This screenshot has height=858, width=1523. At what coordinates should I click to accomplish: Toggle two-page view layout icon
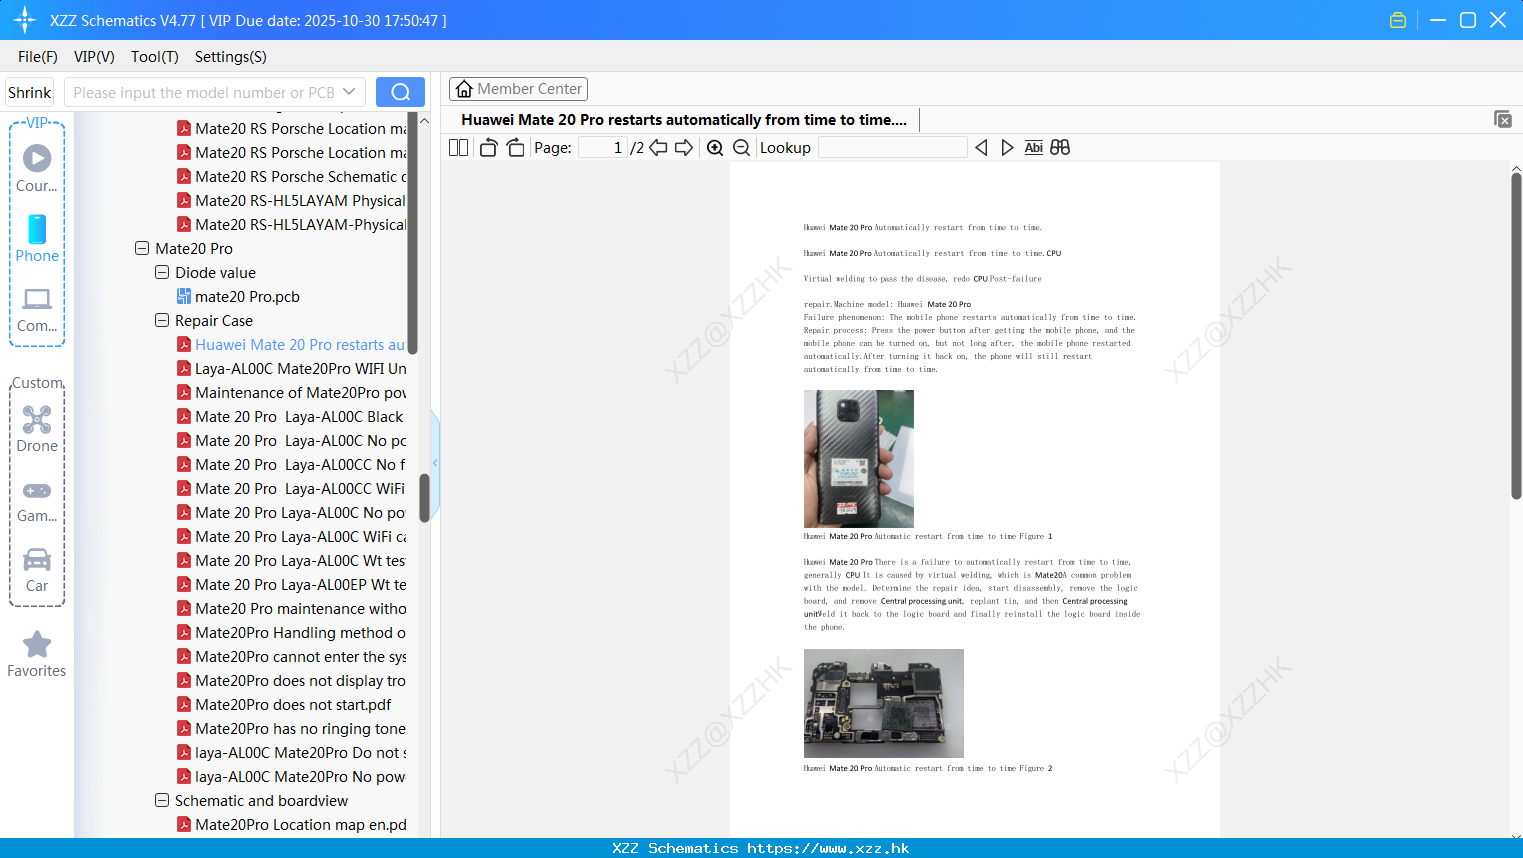[459, 148]
